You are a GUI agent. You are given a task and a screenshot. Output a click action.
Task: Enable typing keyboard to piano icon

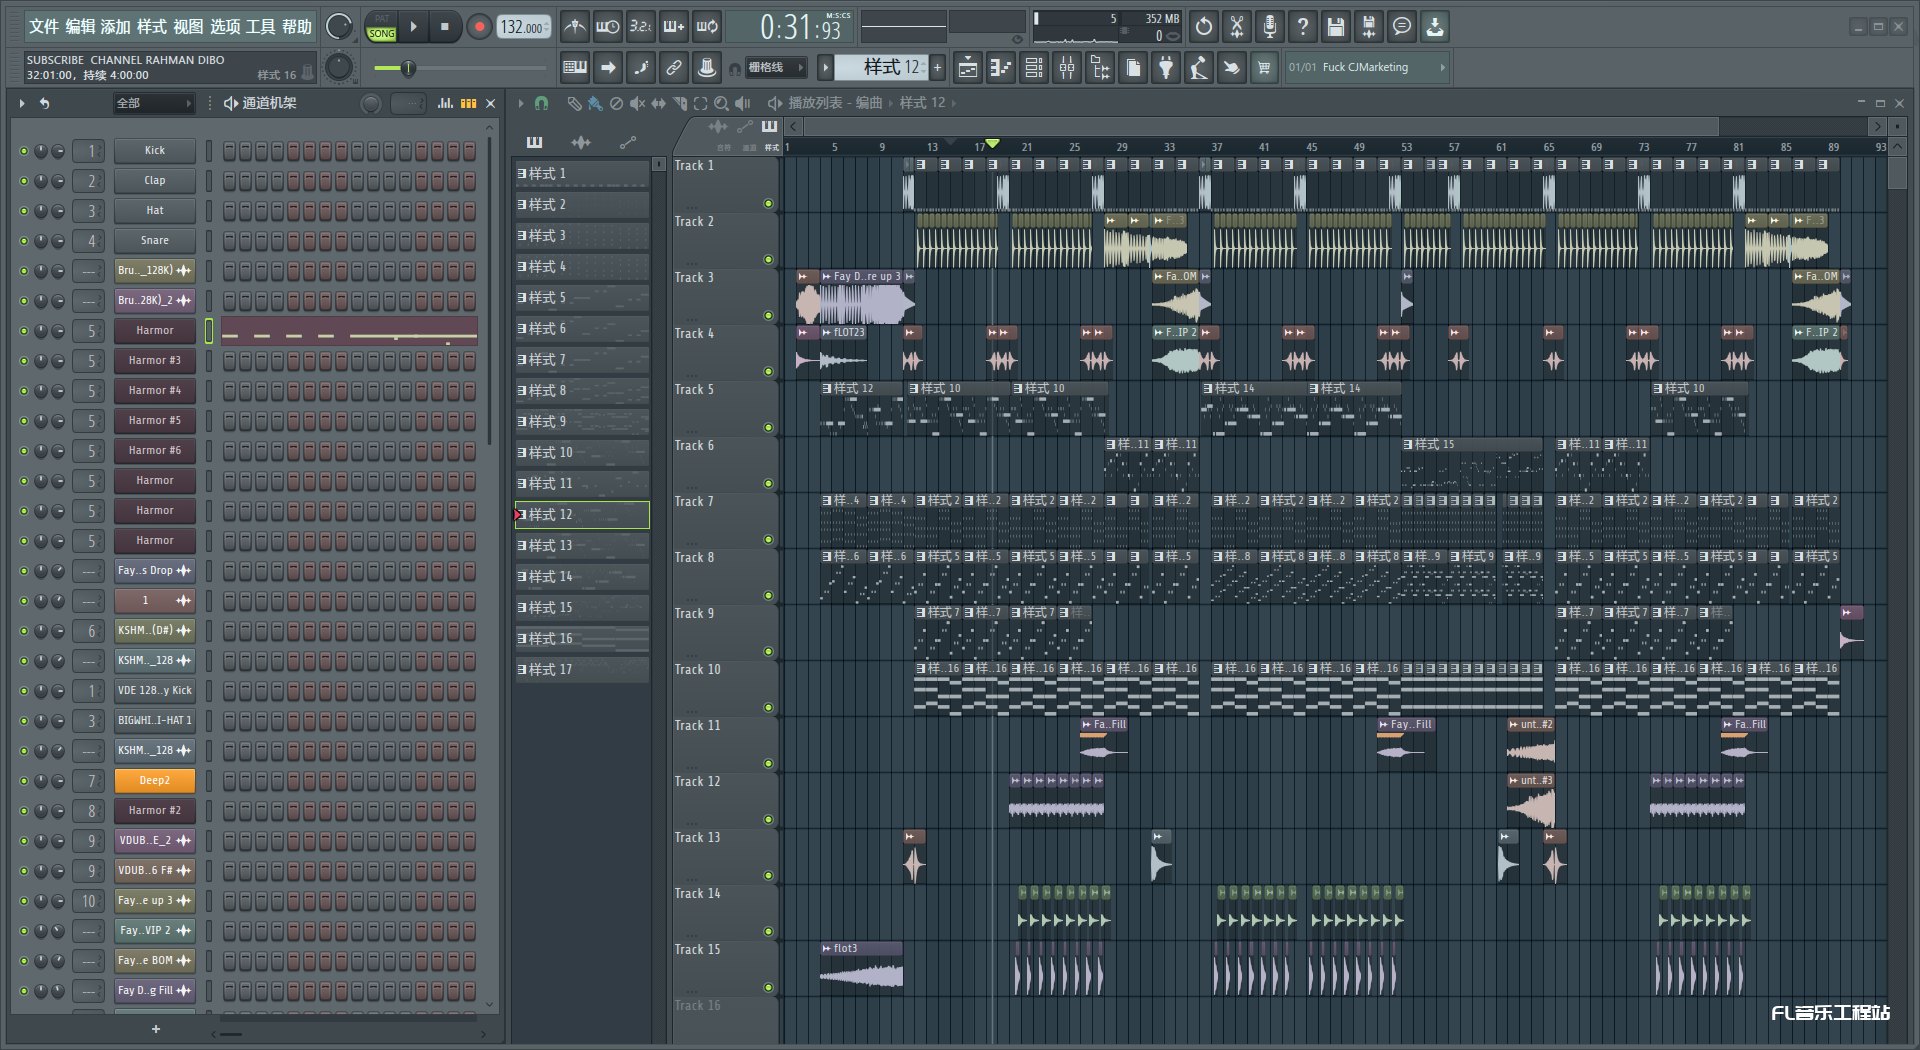click(x=575, y=68)
